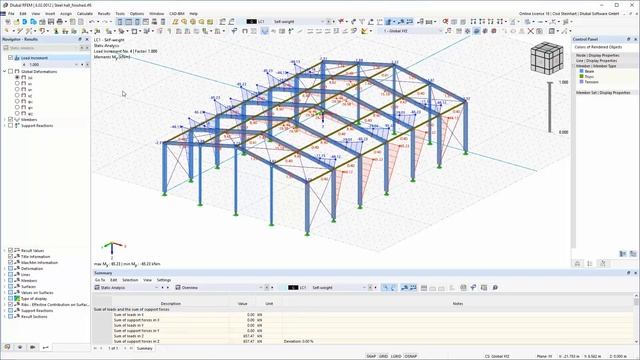
Task: Click the coordinate axes icon in the viewport
Action: coord(112,249)
